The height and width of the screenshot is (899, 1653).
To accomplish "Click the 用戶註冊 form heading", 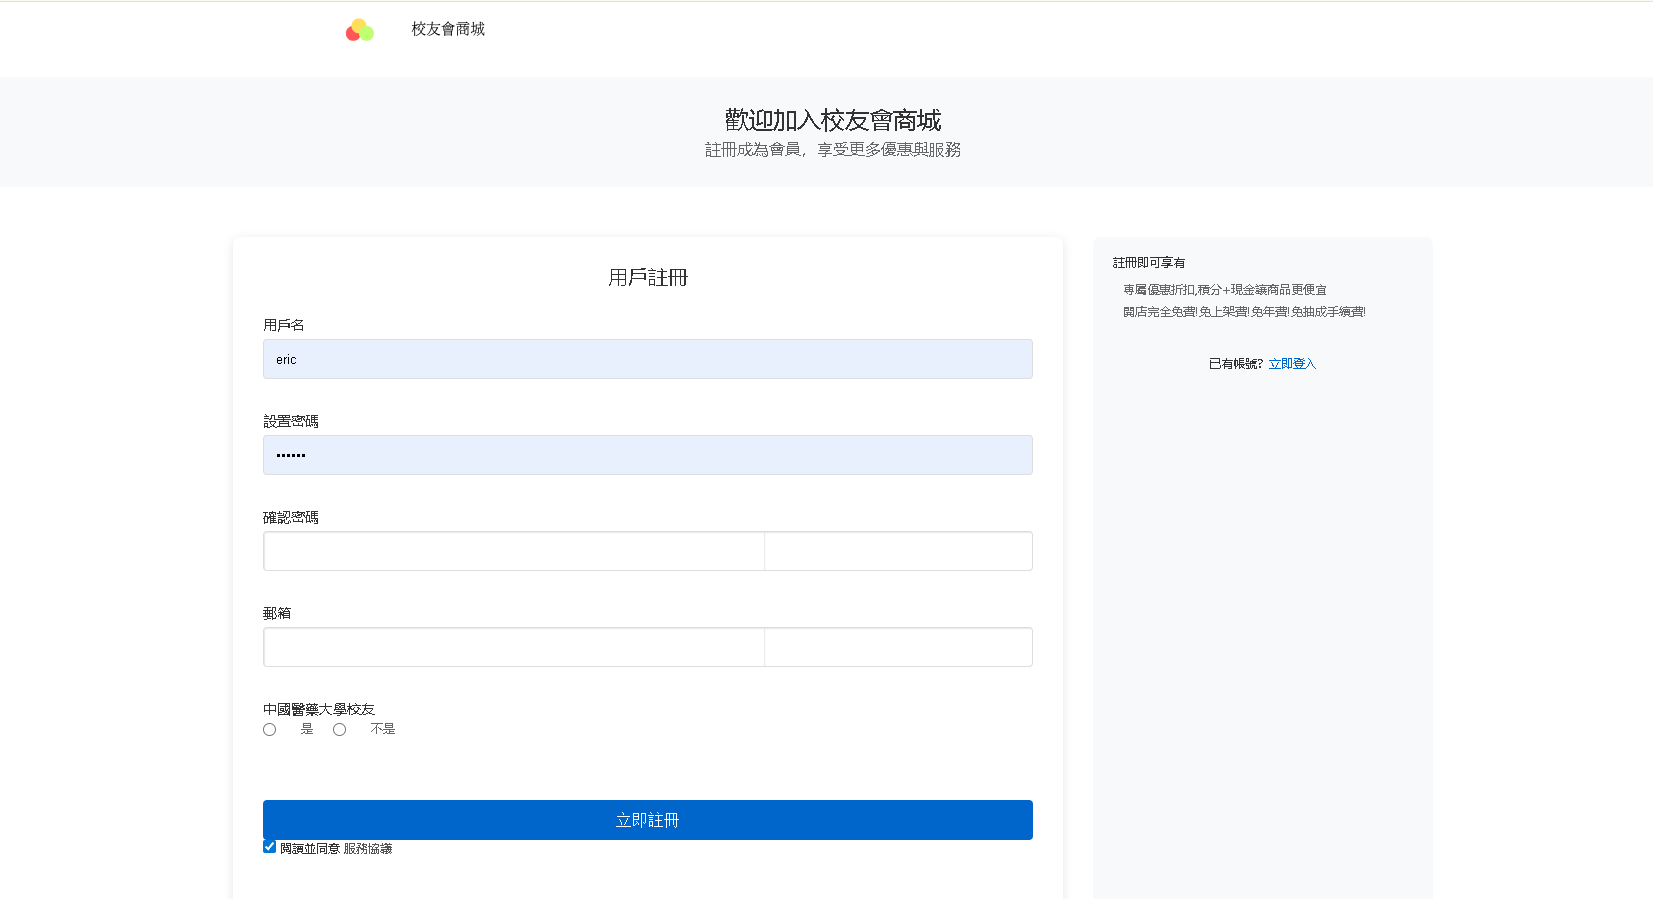I will coord(648,277).
